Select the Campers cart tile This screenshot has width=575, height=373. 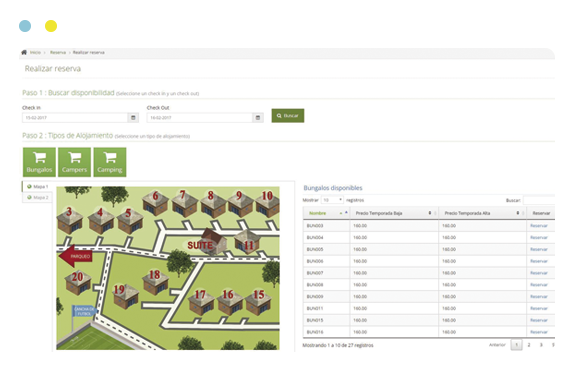click(x=74, y=162)
